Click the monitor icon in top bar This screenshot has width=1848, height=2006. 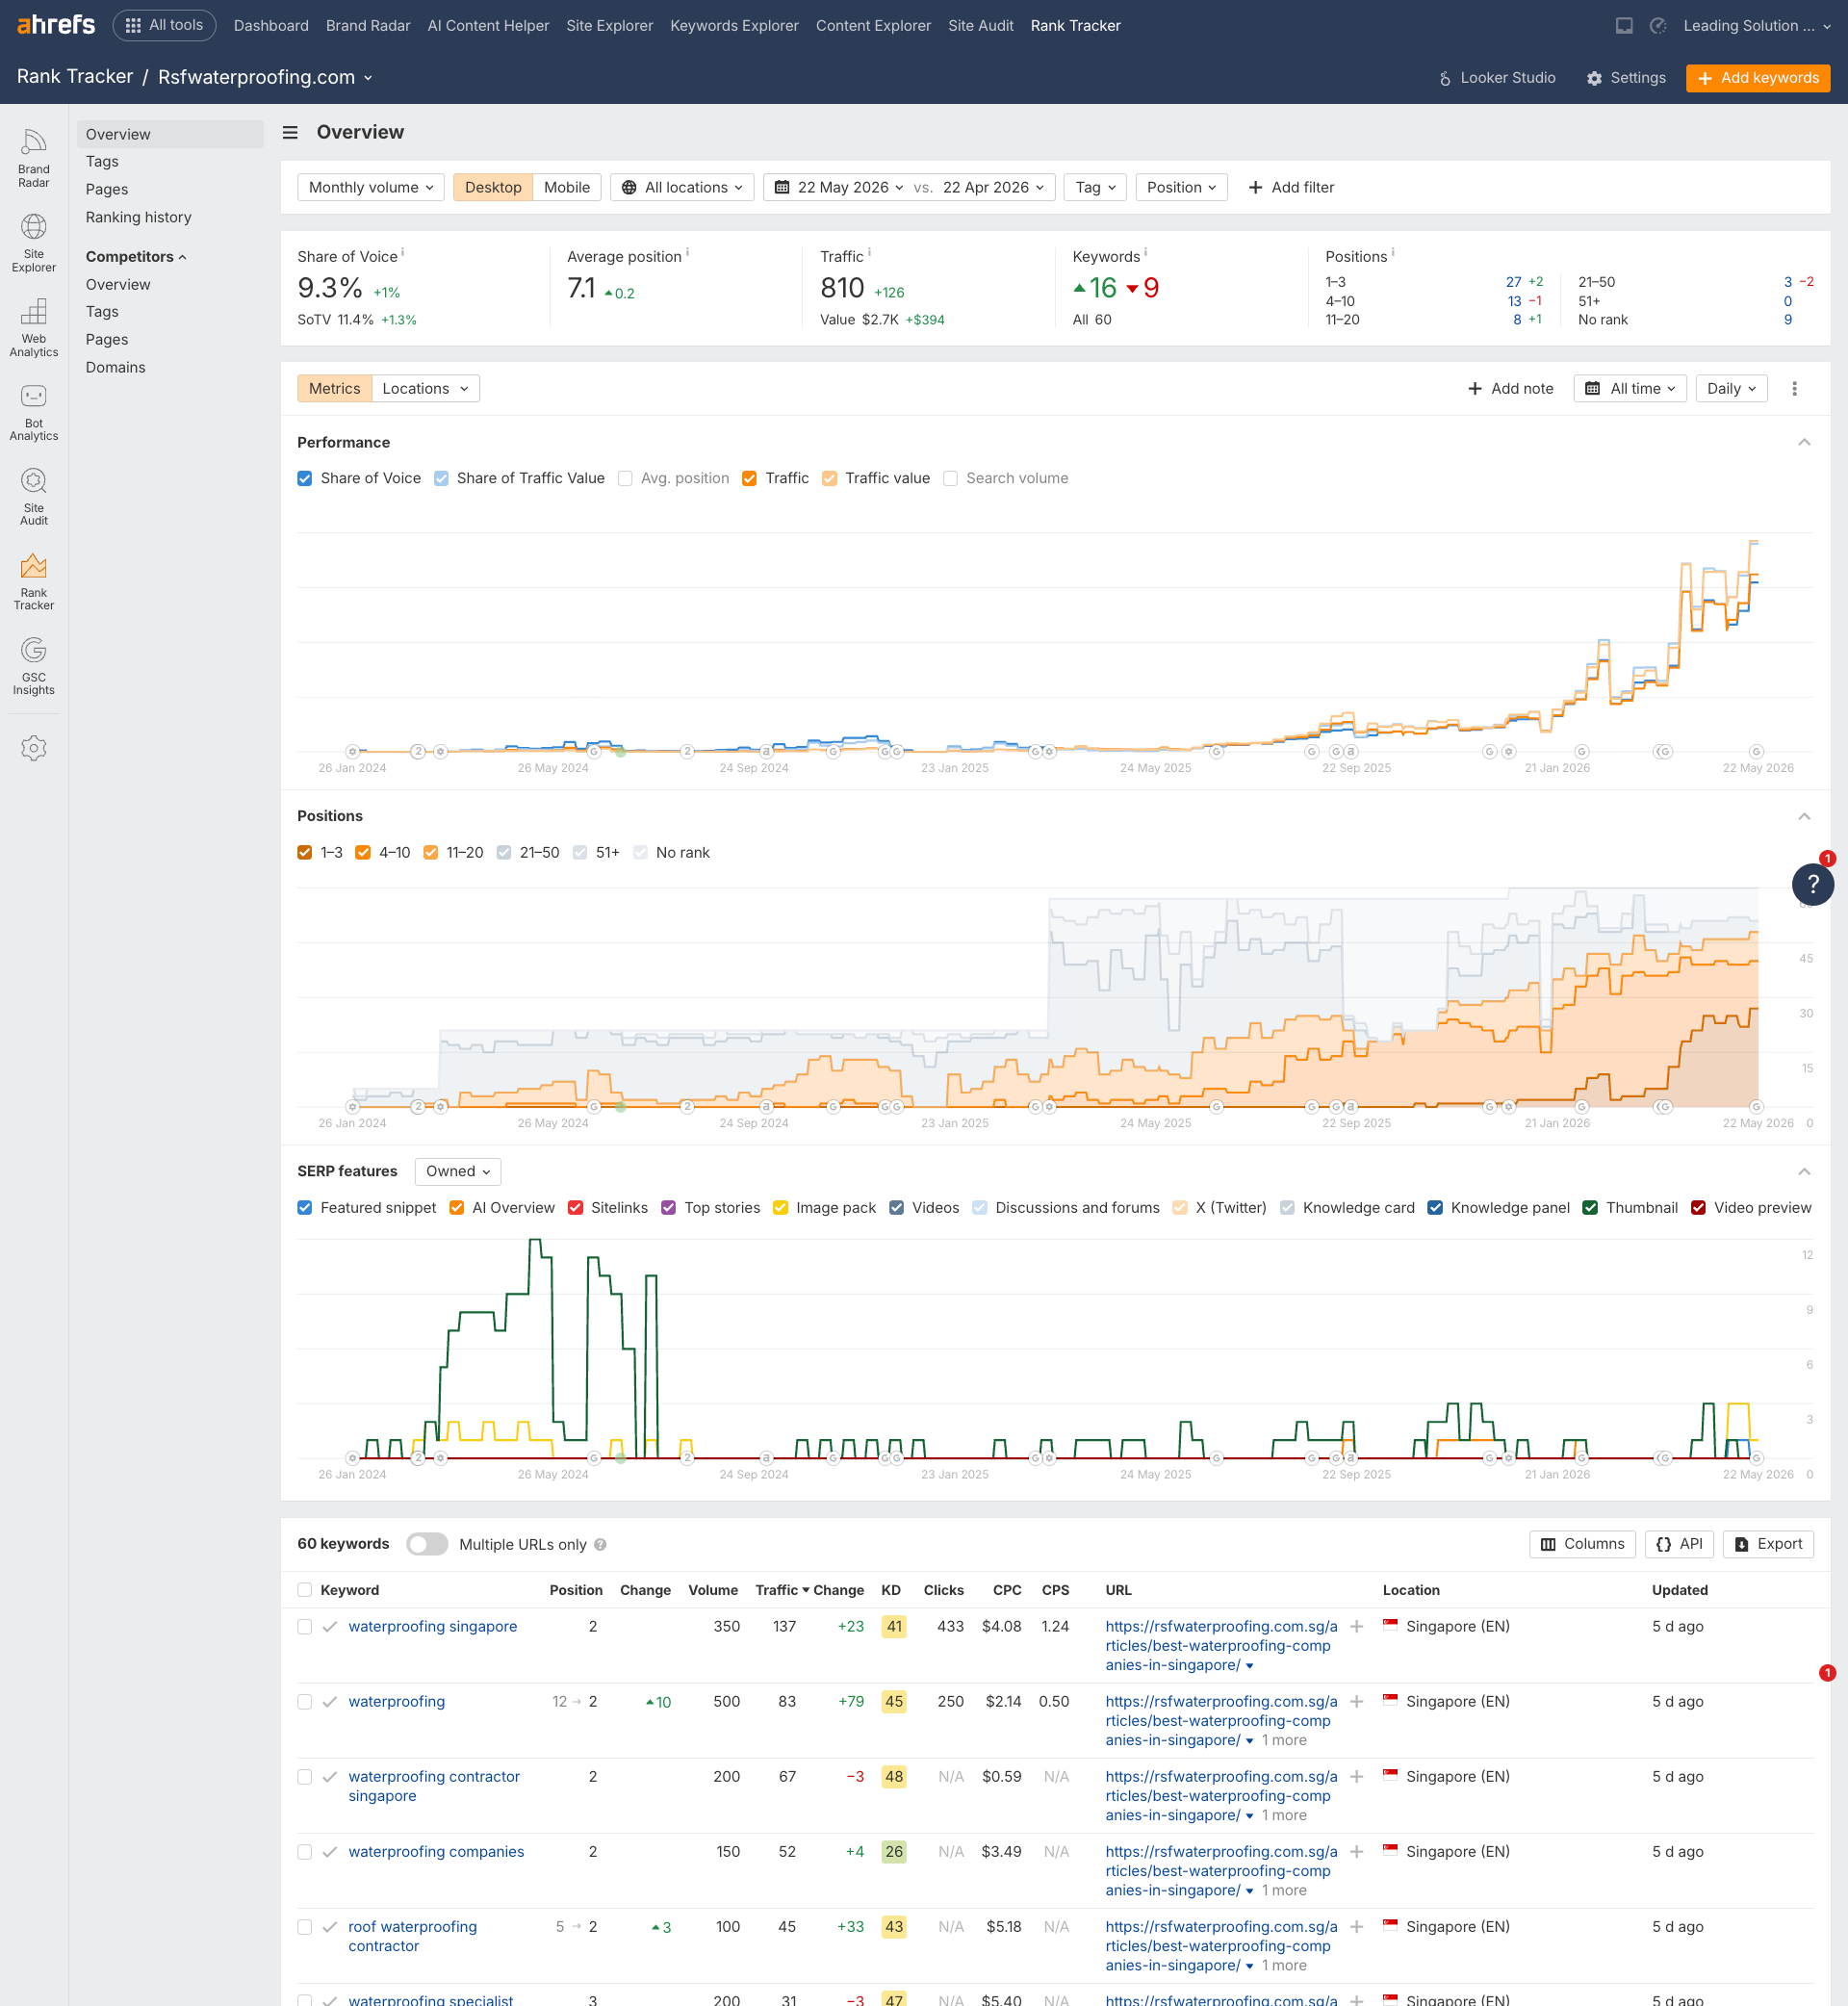1624,26
